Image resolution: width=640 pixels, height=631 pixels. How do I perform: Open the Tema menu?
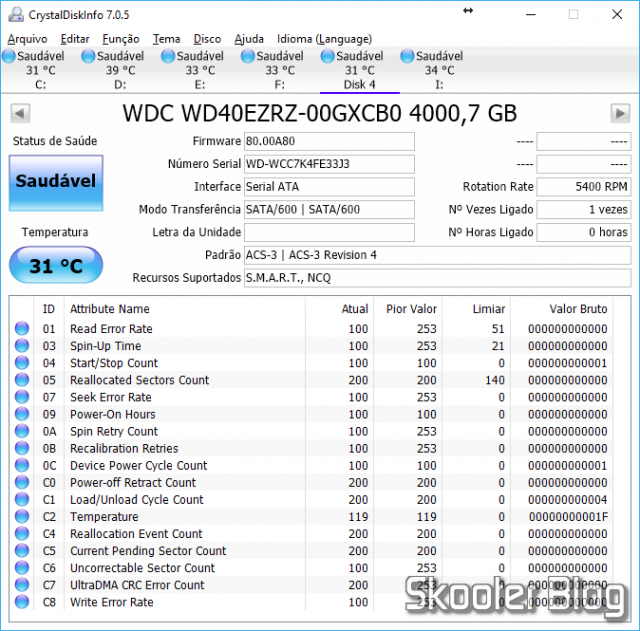[167, 39]
